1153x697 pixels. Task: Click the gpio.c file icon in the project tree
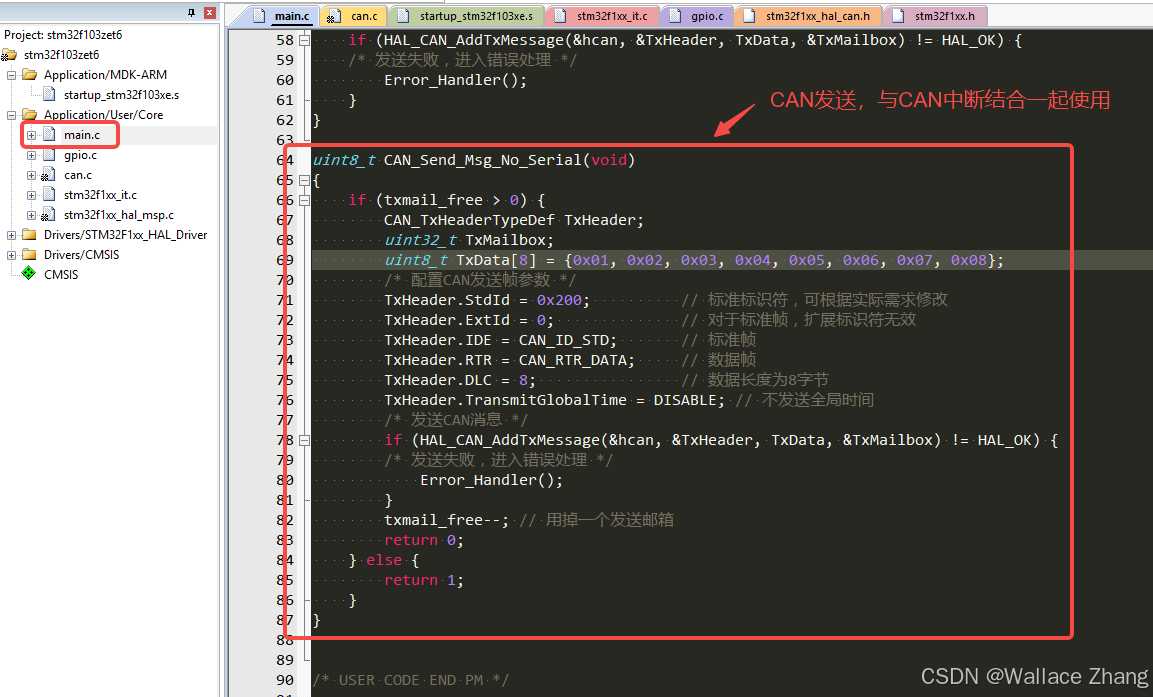(x=49, y=155)
